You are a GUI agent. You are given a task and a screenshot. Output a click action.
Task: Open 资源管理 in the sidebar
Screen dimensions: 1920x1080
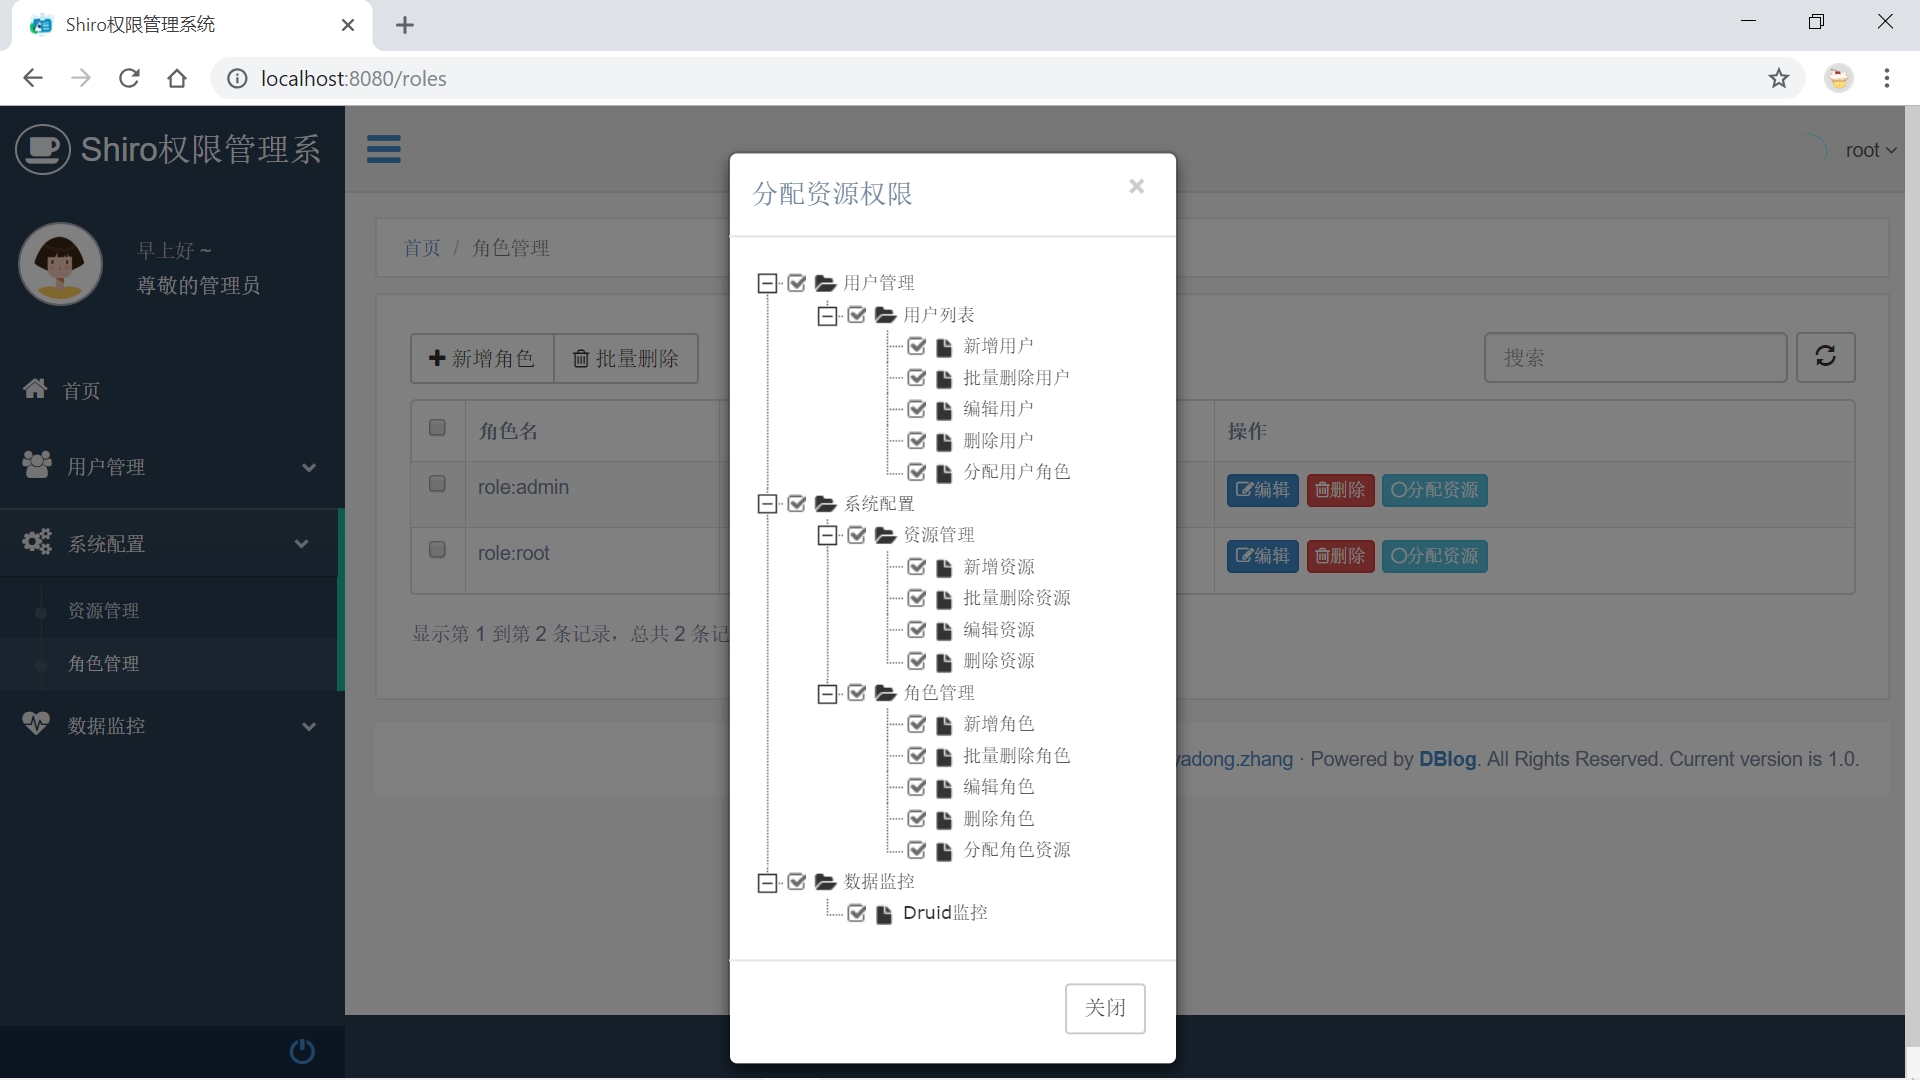[103, 611]
